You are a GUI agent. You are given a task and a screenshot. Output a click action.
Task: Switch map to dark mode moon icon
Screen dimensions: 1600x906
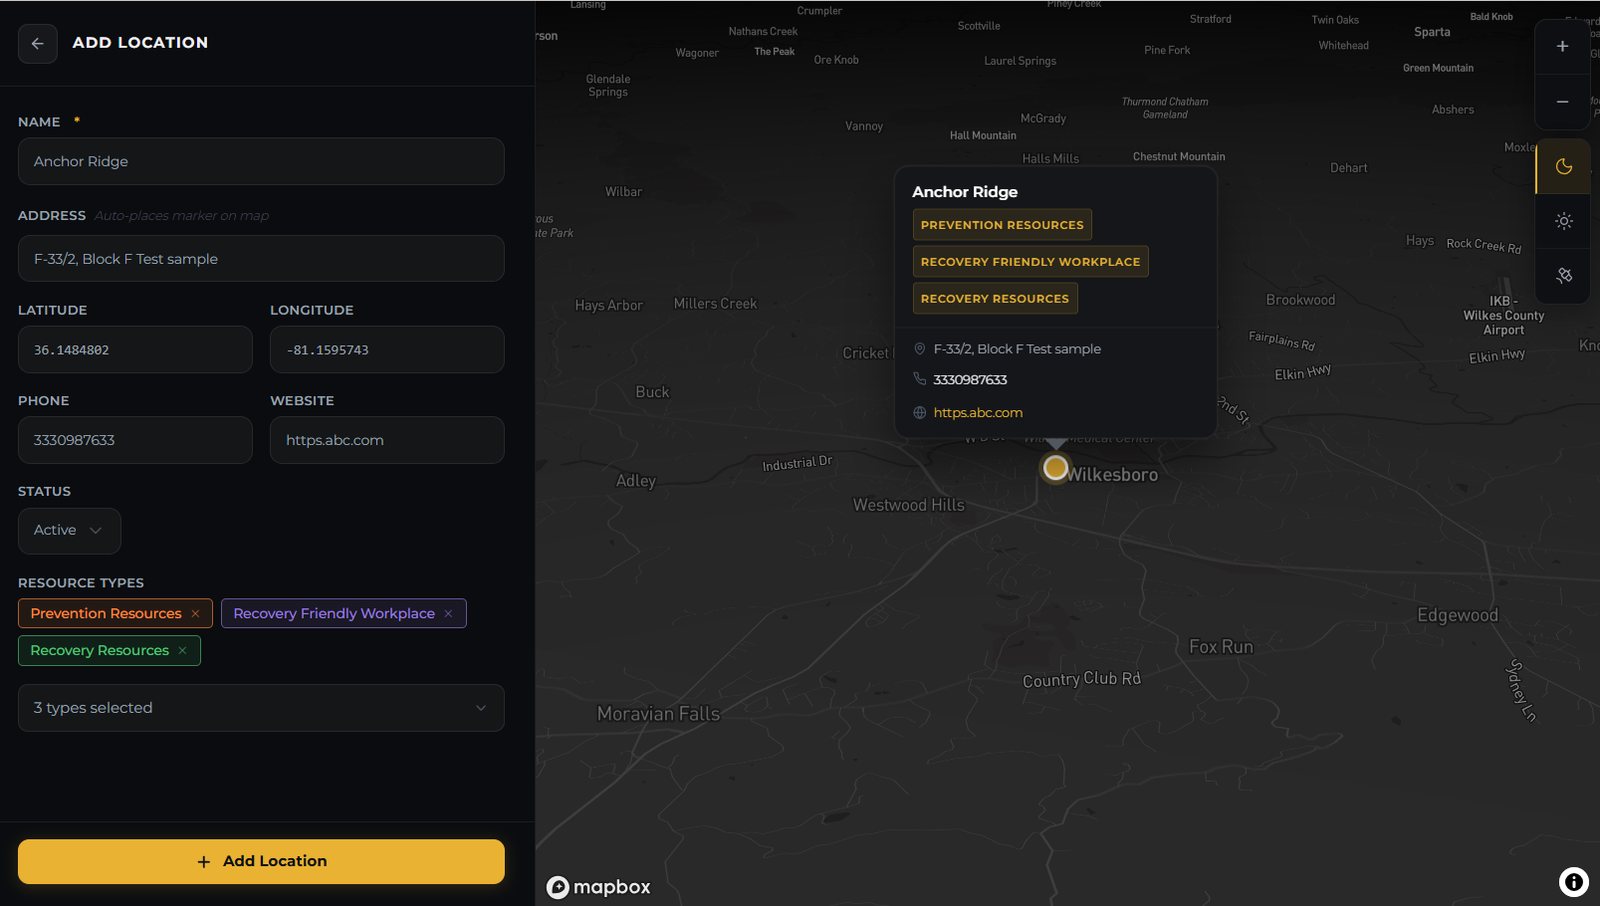pyautogui.click(x=1563, y=166)
